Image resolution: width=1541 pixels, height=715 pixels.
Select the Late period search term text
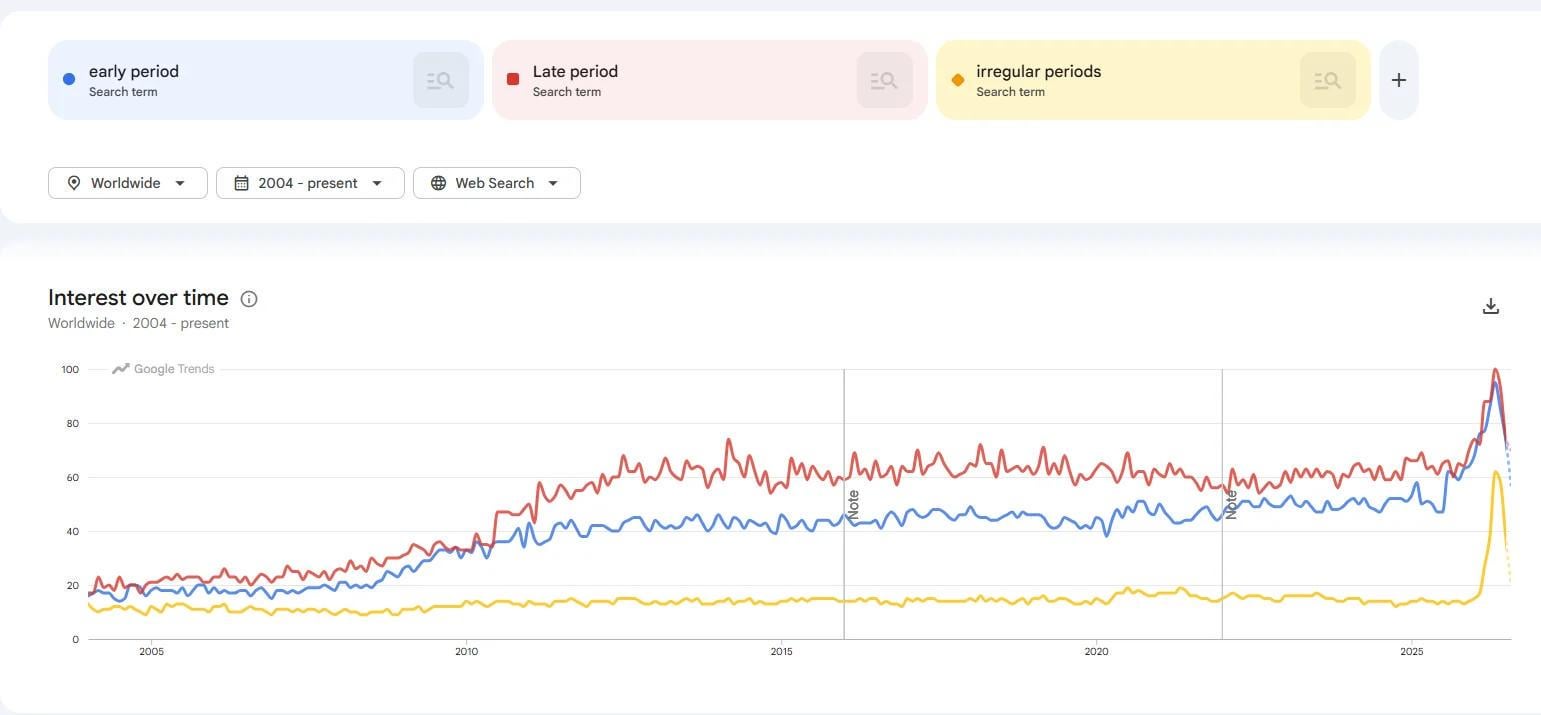click(575, 71)
